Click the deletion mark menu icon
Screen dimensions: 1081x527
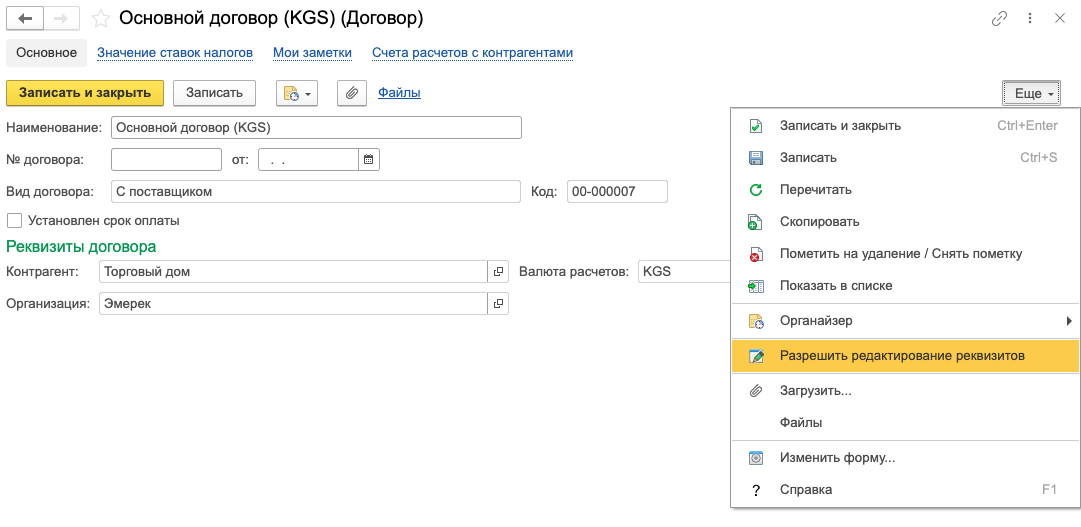(x=756, y=254)
